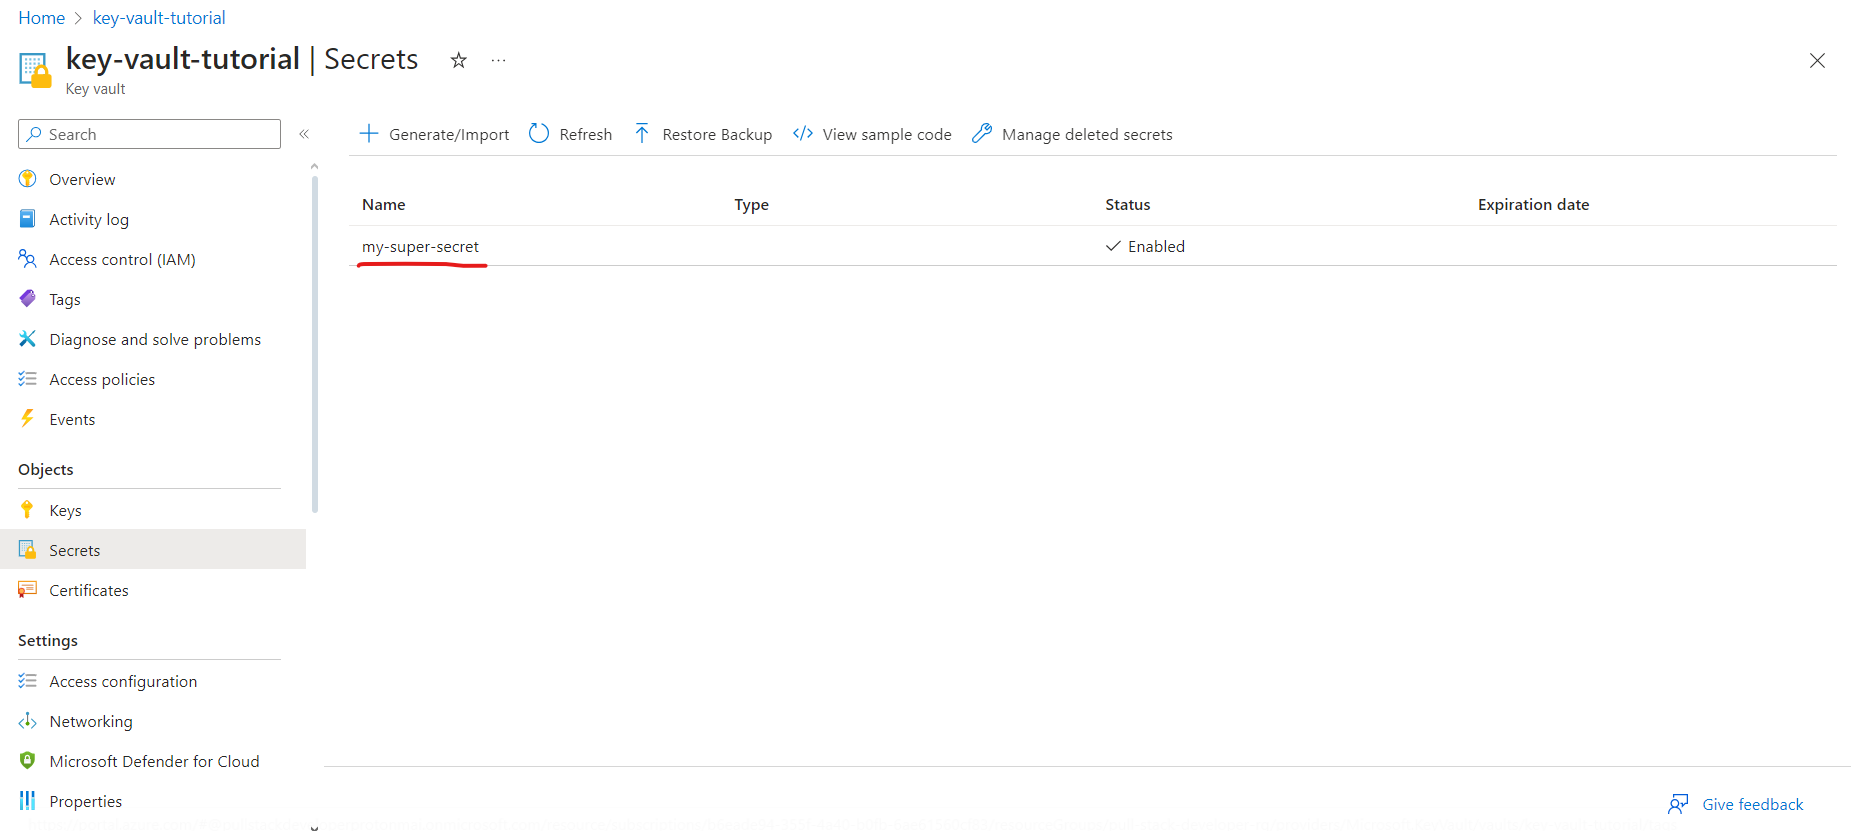Click the Microsoft Defender shield icon
The image size is (1851, 831).
(27, 761)
